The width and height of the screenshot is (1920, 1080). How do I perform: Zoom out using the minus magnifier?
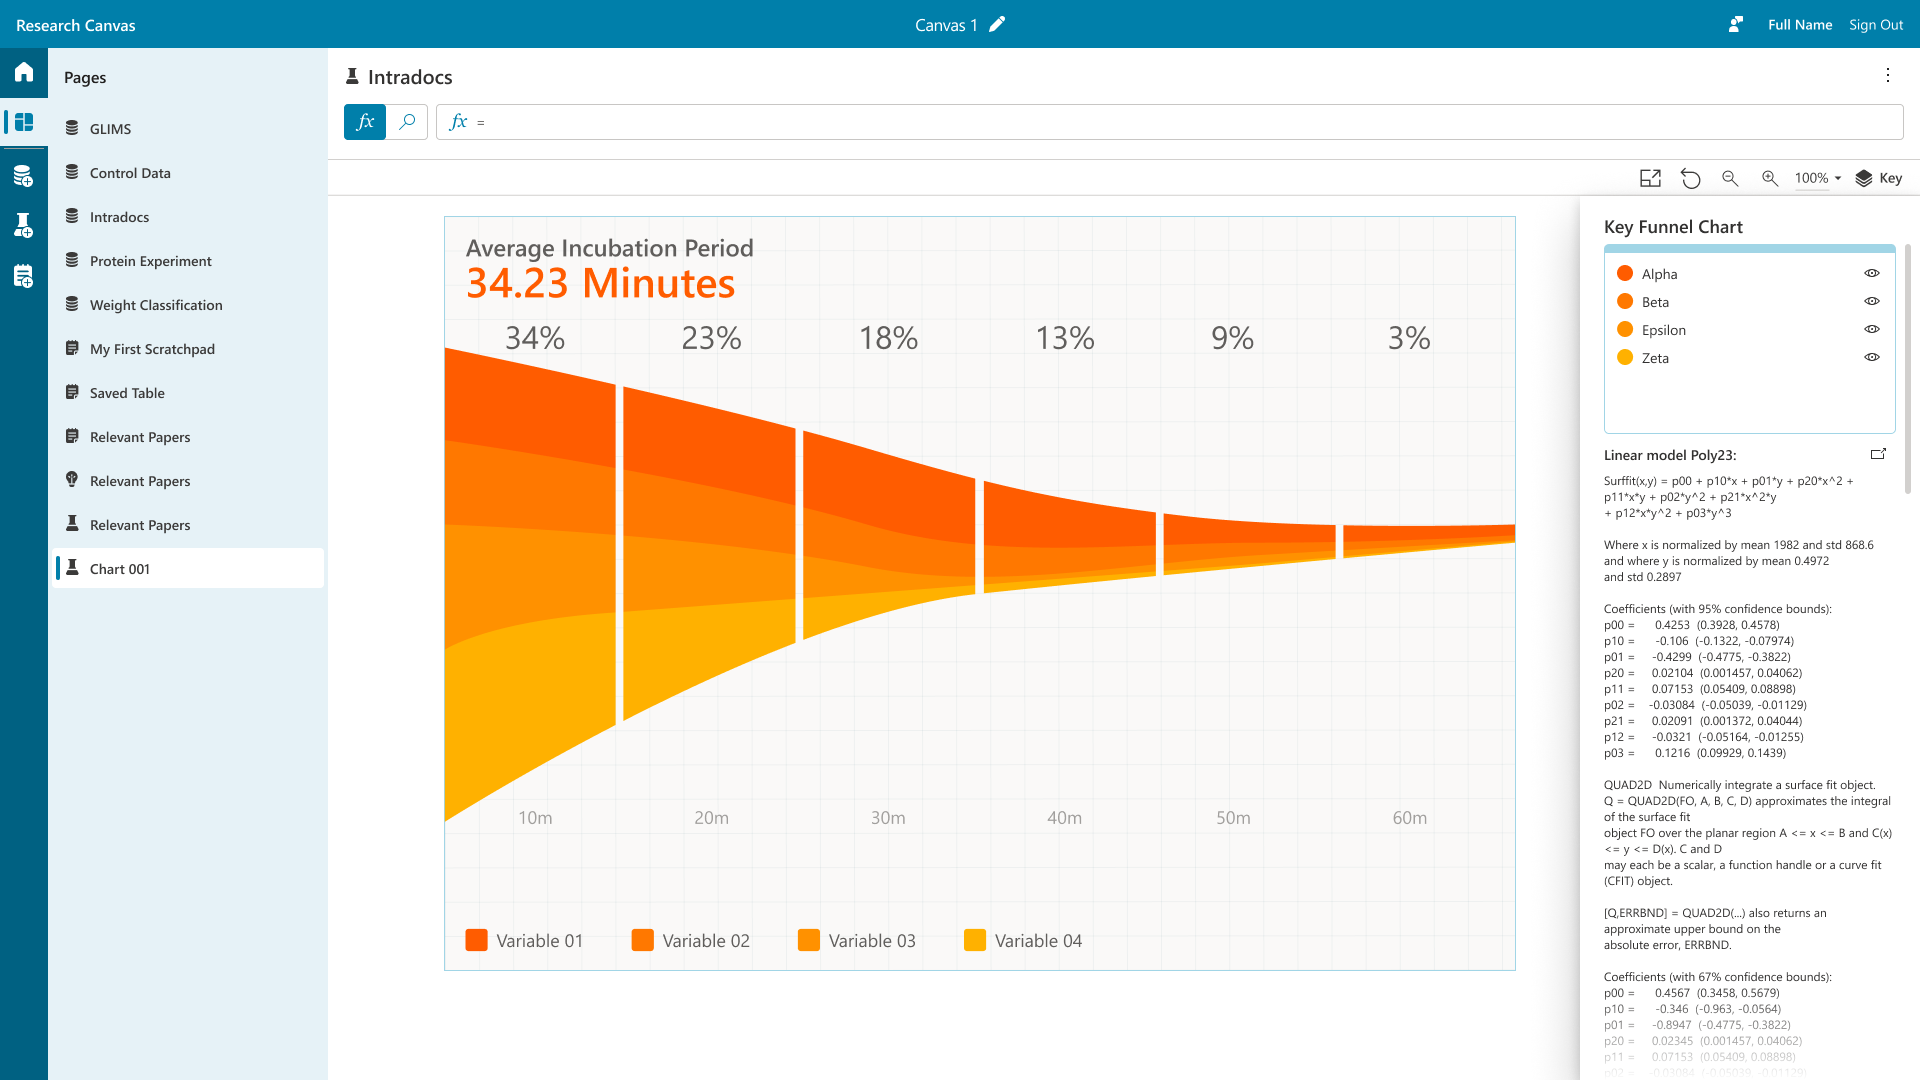[x=1730, y=178]
